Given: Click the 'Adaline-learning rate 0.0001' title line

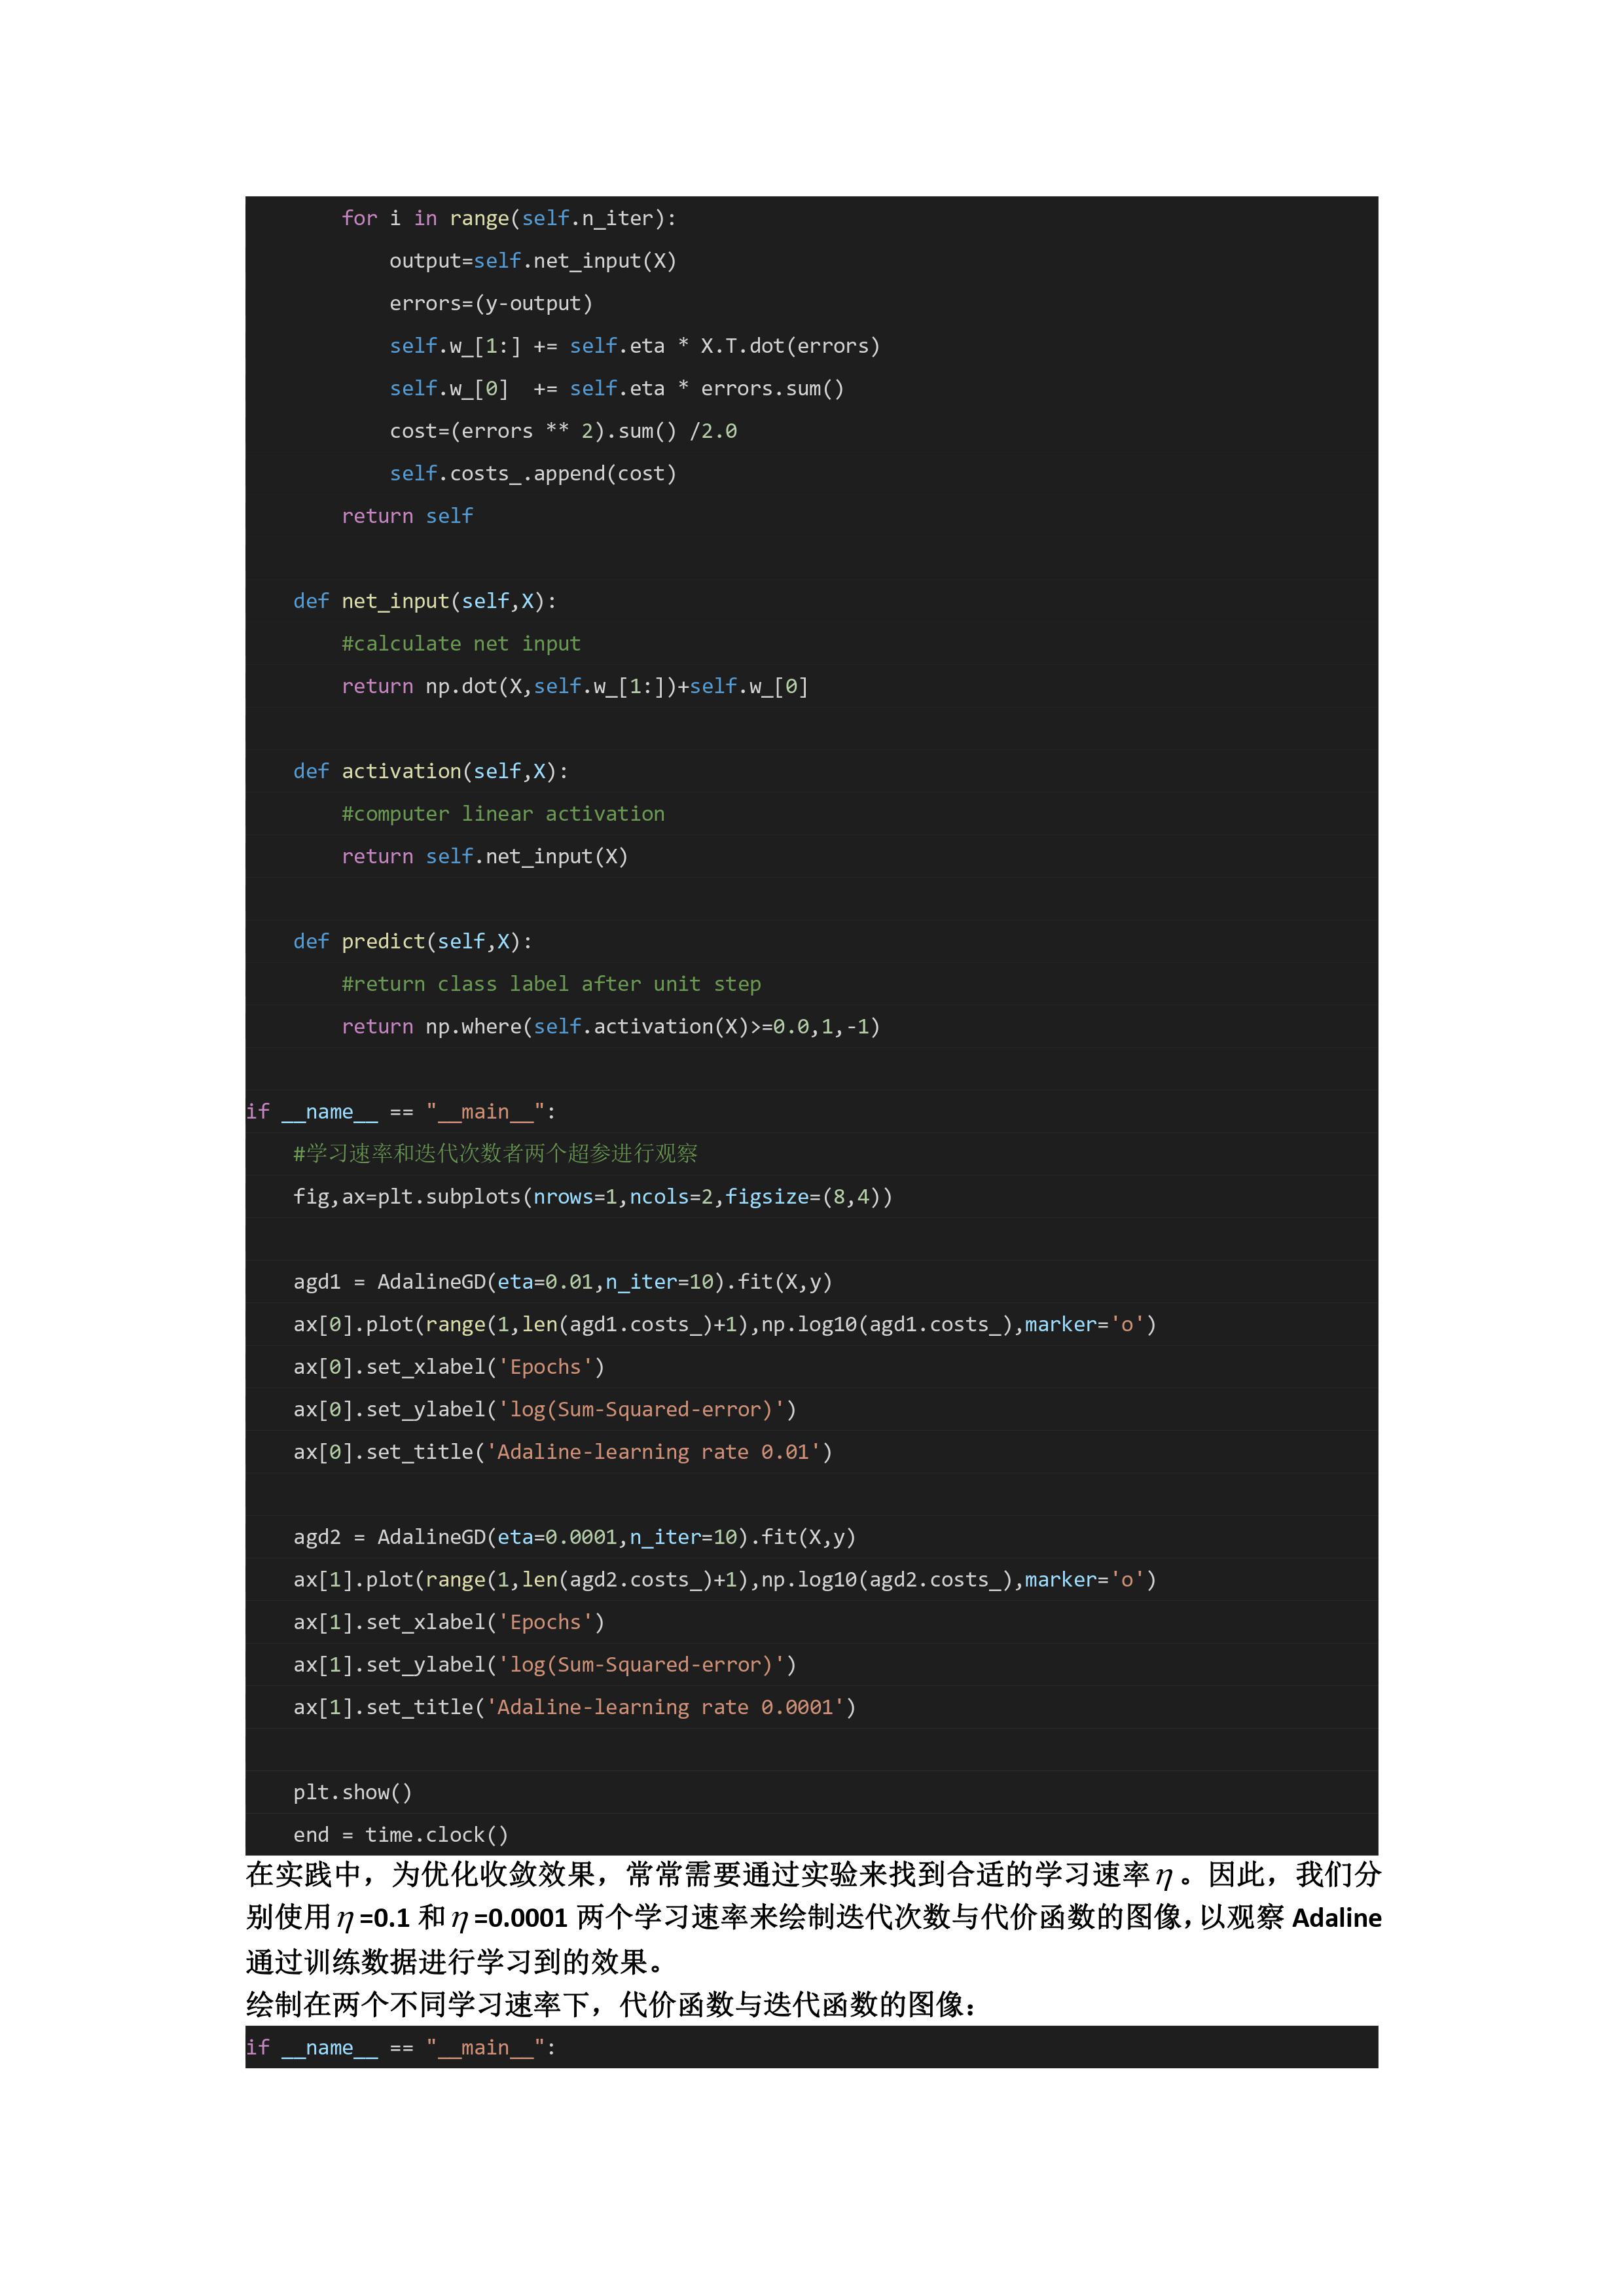Looking at the screenshot, I should click(574, 1707).
